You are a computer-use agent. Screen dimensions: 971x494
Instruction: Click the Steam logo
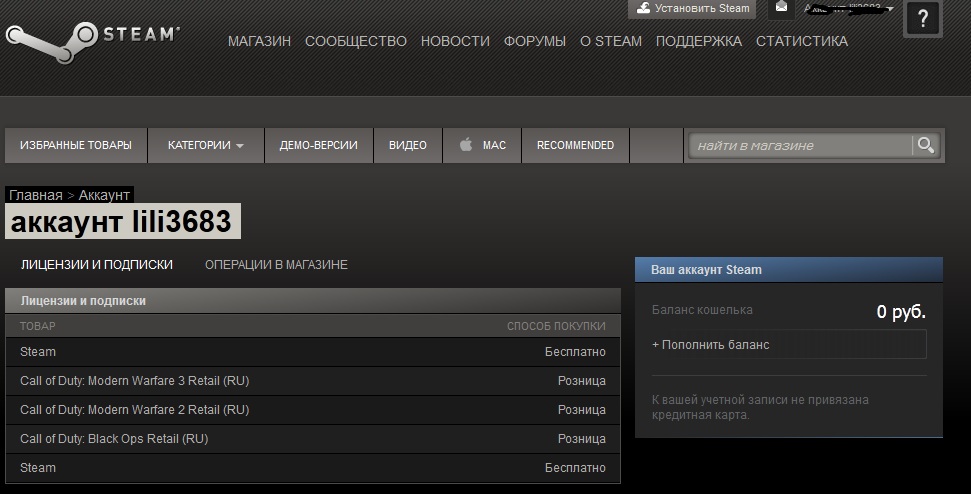[x=93, y=41]
